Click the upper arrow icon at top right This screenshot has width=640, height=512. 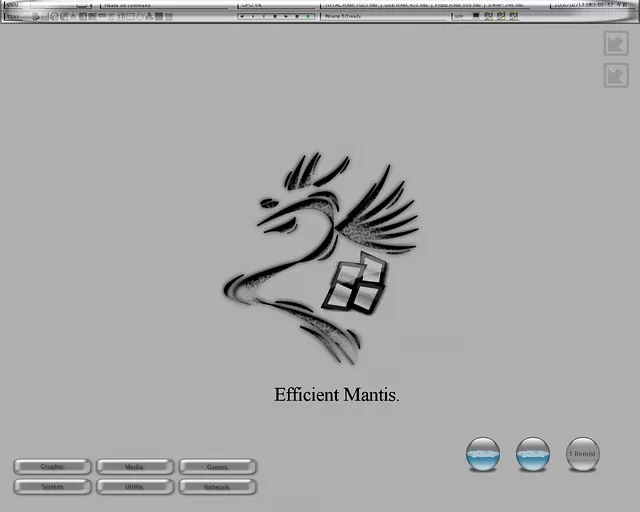[x=616, y=43]
